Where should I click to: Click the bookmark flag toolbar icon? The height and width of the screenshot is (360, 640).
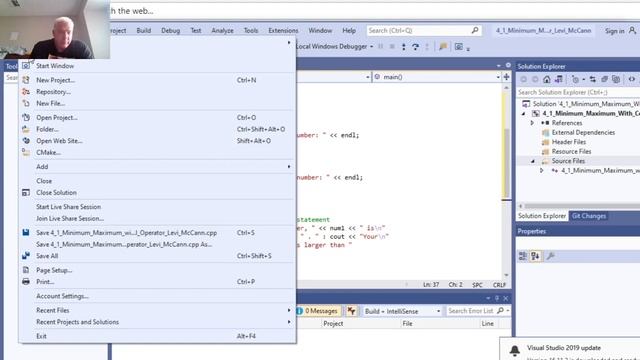pyautogui.click(x=443, y=47)
